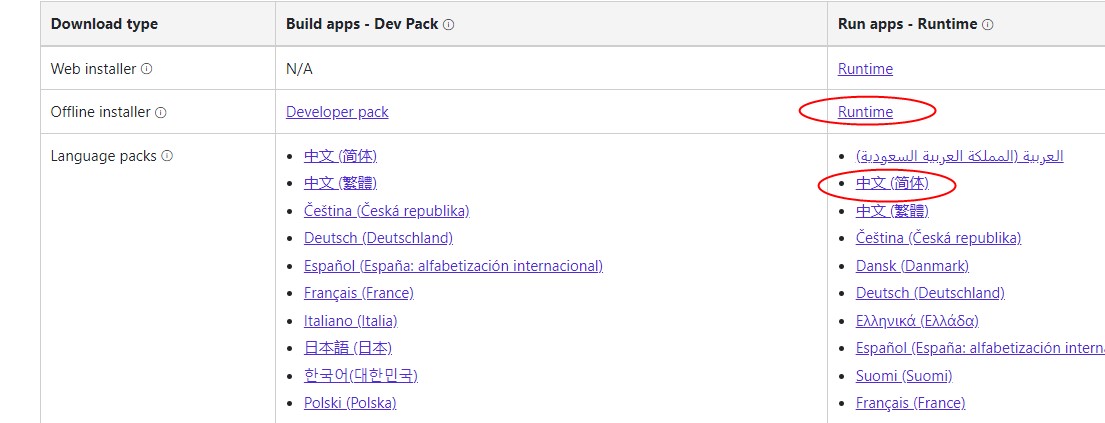Open Čeština Dev Pack language pack

coord(387,211)
